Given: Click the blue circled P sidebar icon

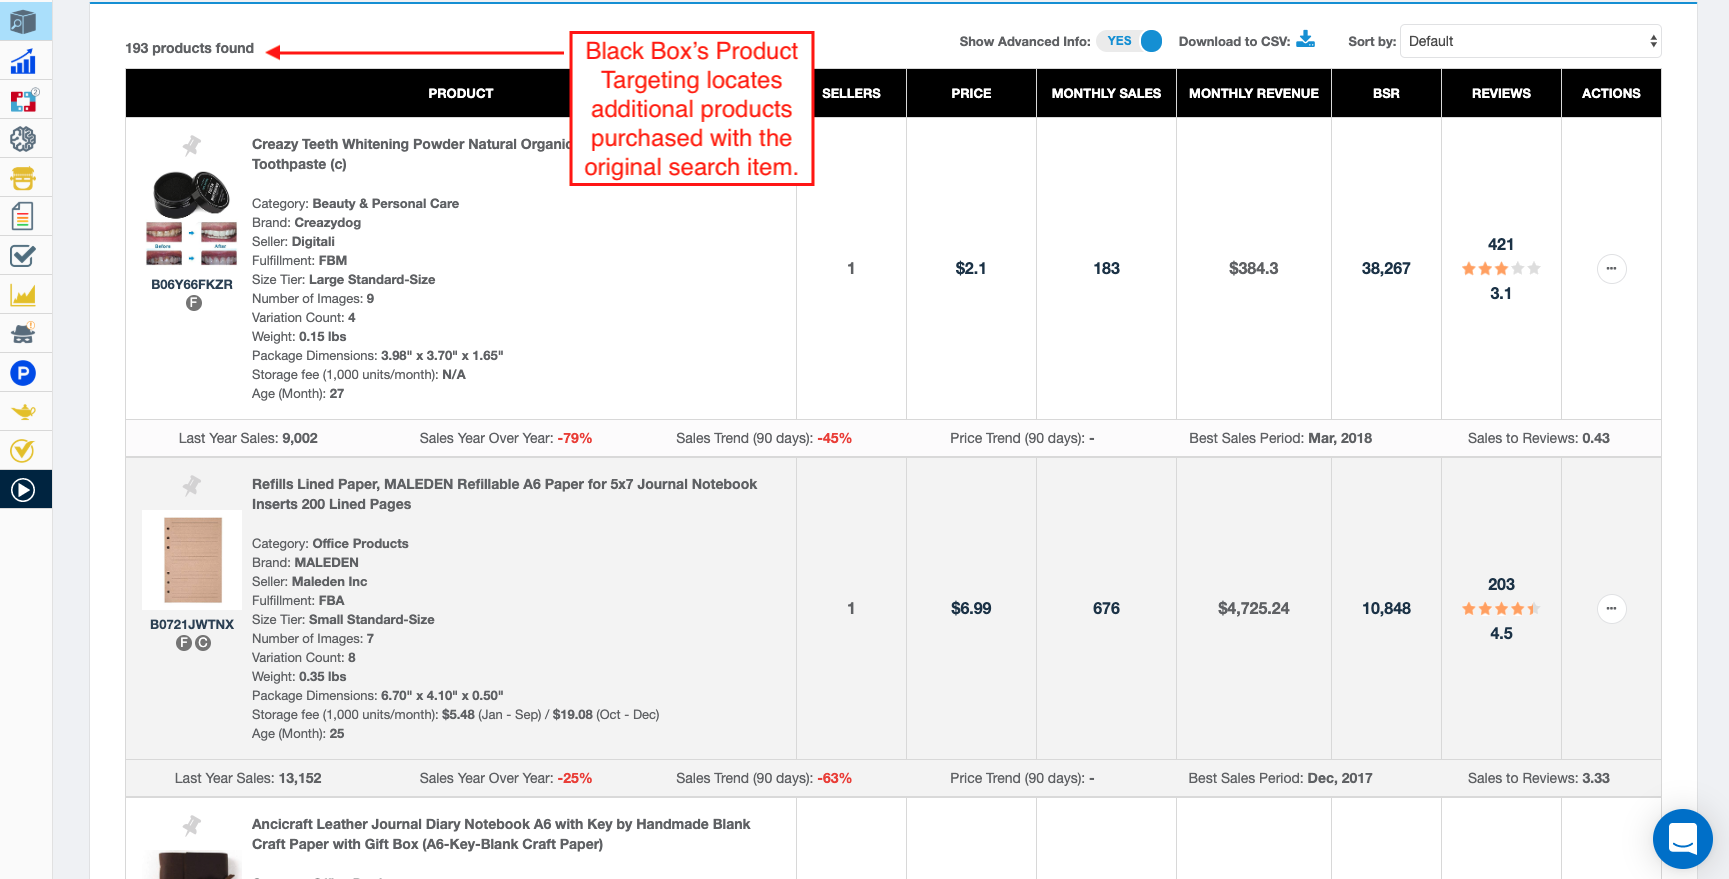Looking at the screenshot, I should point(23,373).
